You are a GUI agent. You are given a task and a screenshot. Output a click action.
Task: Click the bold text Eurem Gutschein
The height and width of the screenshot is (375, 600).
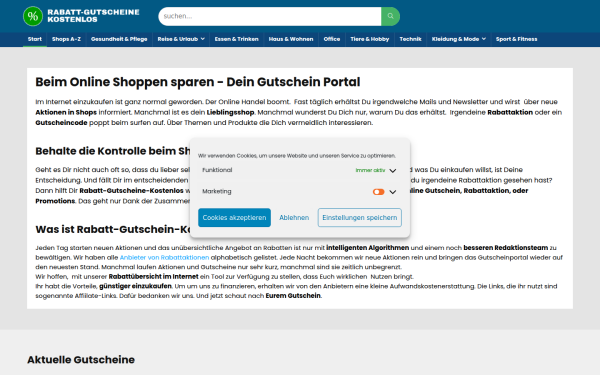293,296
